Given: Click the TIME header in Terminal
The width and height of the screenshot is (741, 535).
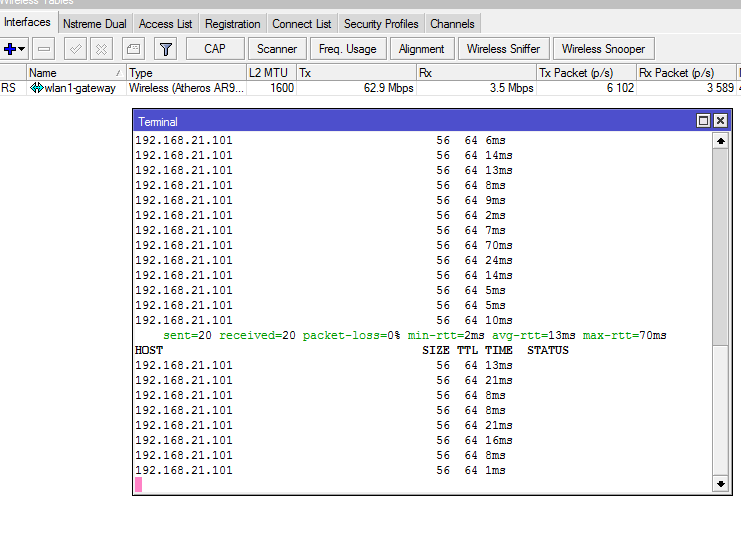Looking at the screenshot, I should click(499, 350).
